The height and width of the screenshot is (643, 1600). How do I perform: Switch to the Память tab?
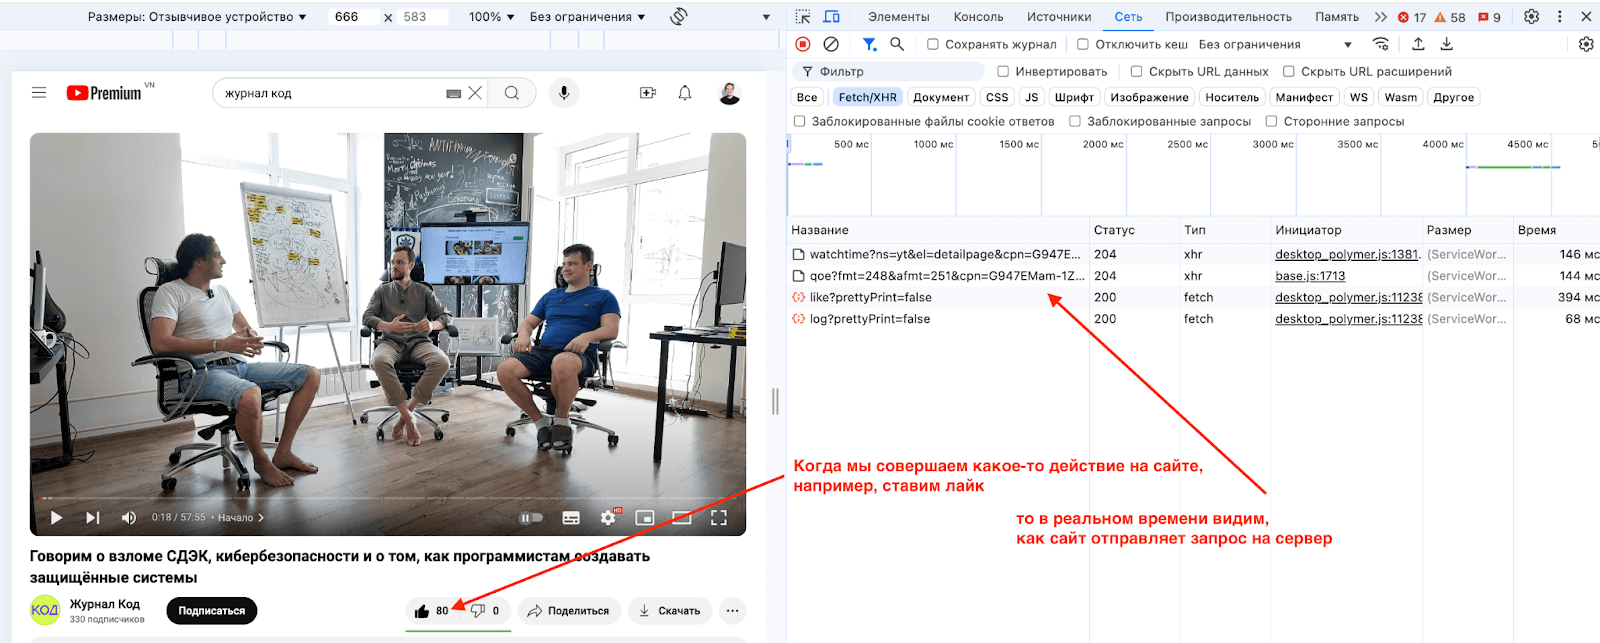[1337, 16]
